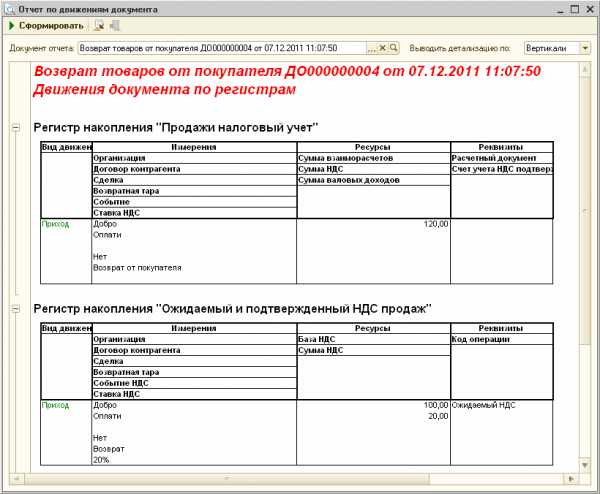Click the vertical scrollbar thumb
This screenshot has height=494, width=600.
click(585, 210)
